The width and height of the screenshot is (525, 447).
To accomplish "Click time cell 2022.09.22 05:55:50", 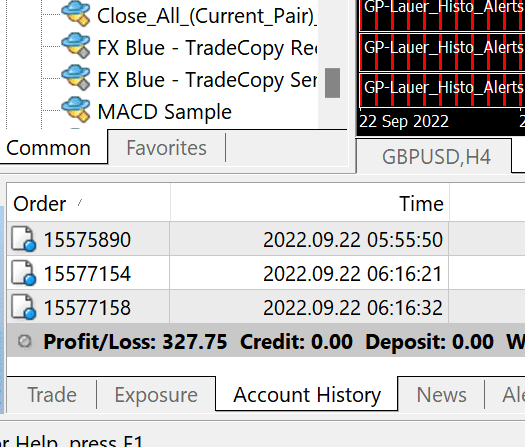I will (353, 239).
